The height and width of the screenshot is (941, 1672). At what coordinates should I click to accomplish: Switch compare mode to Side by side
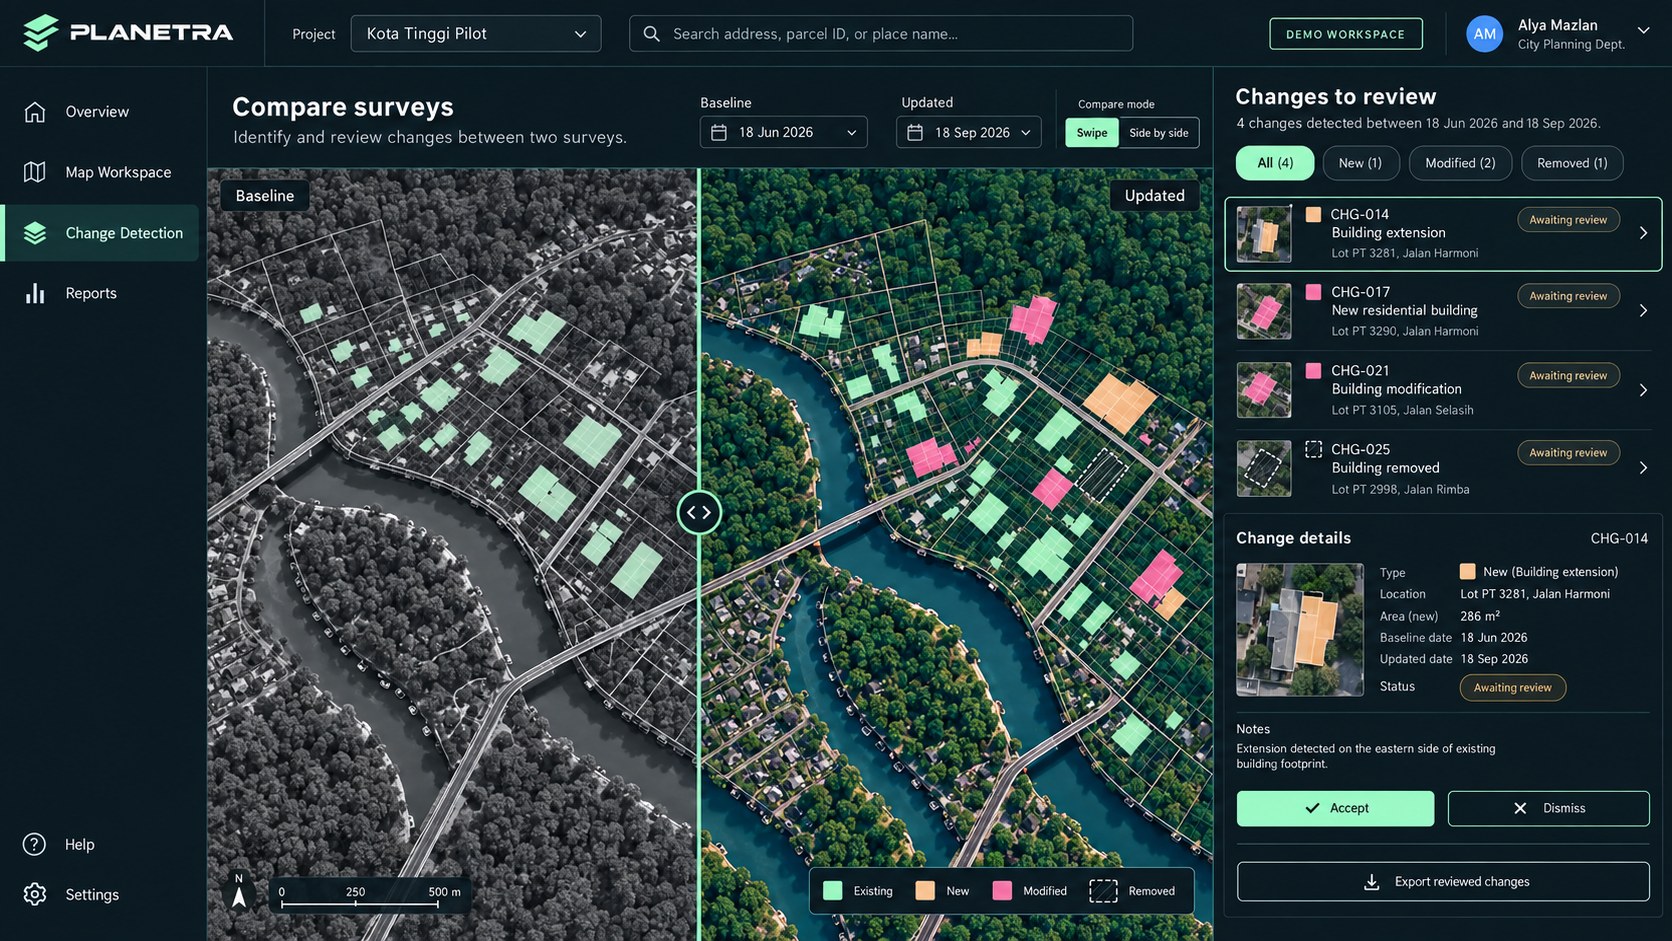[1159, 133]
